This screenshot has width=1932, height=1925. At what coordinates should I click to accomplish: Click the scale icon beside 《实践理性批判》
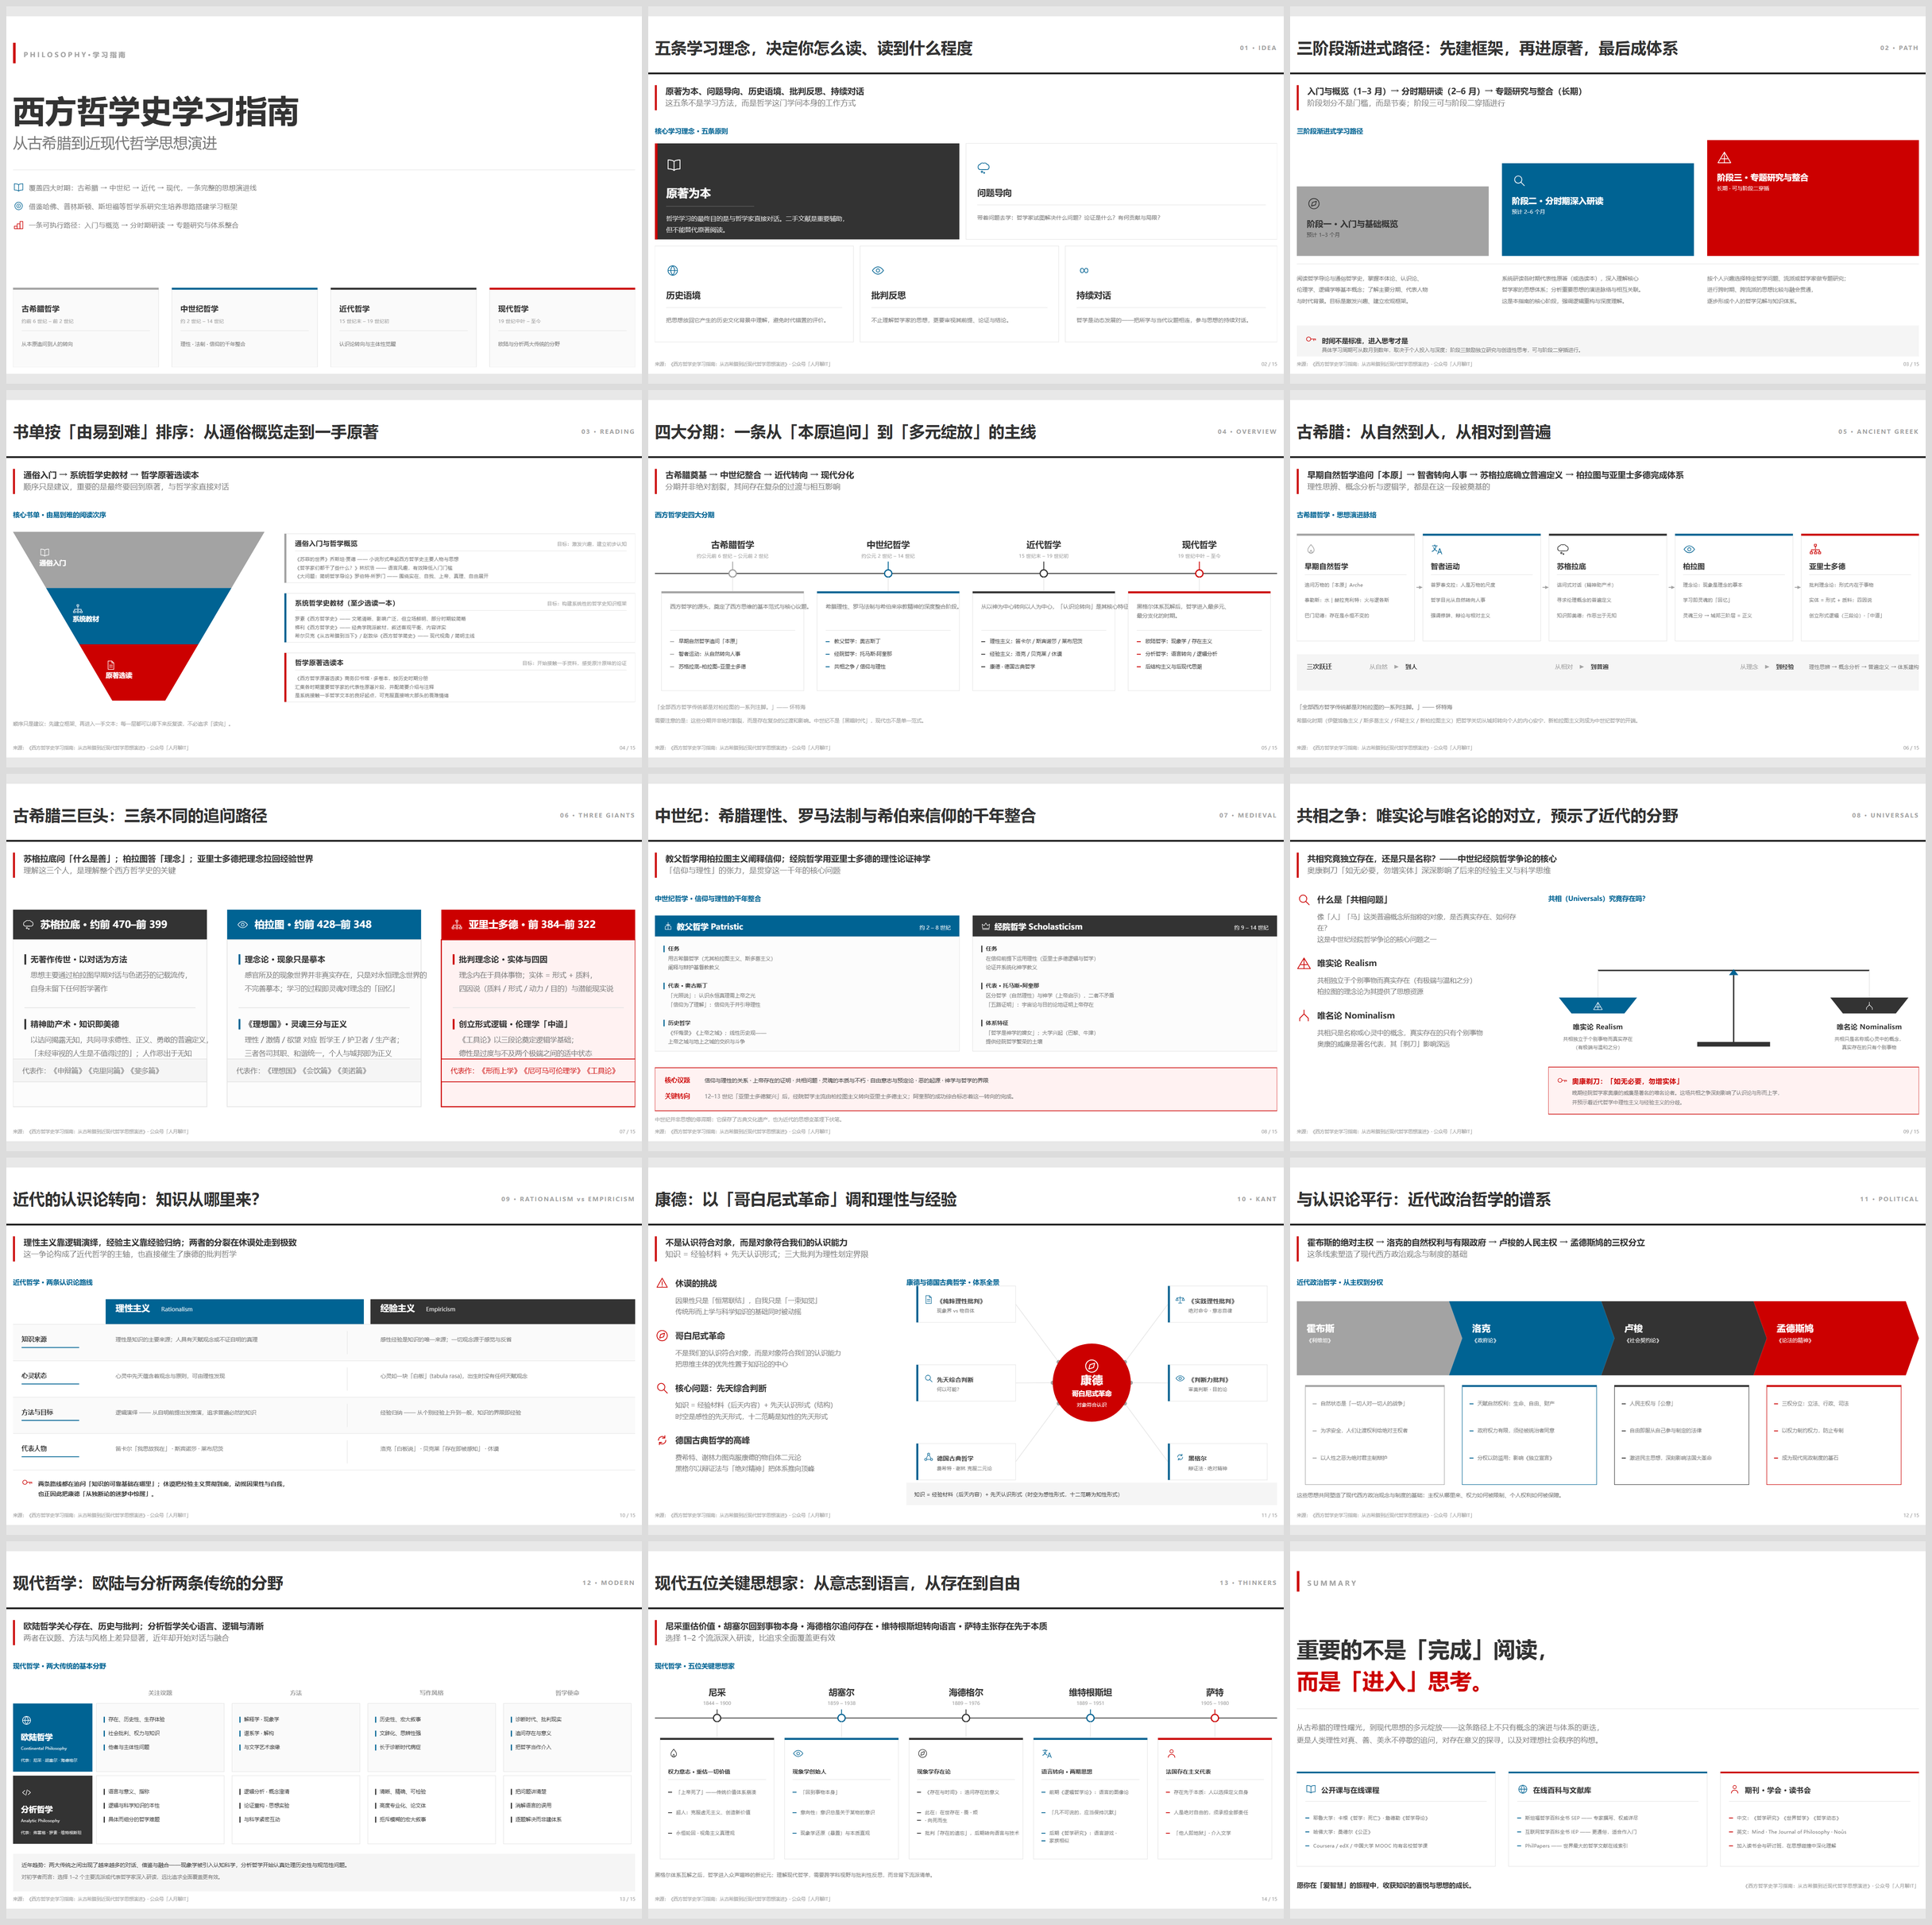[x=1180, y=1301]
